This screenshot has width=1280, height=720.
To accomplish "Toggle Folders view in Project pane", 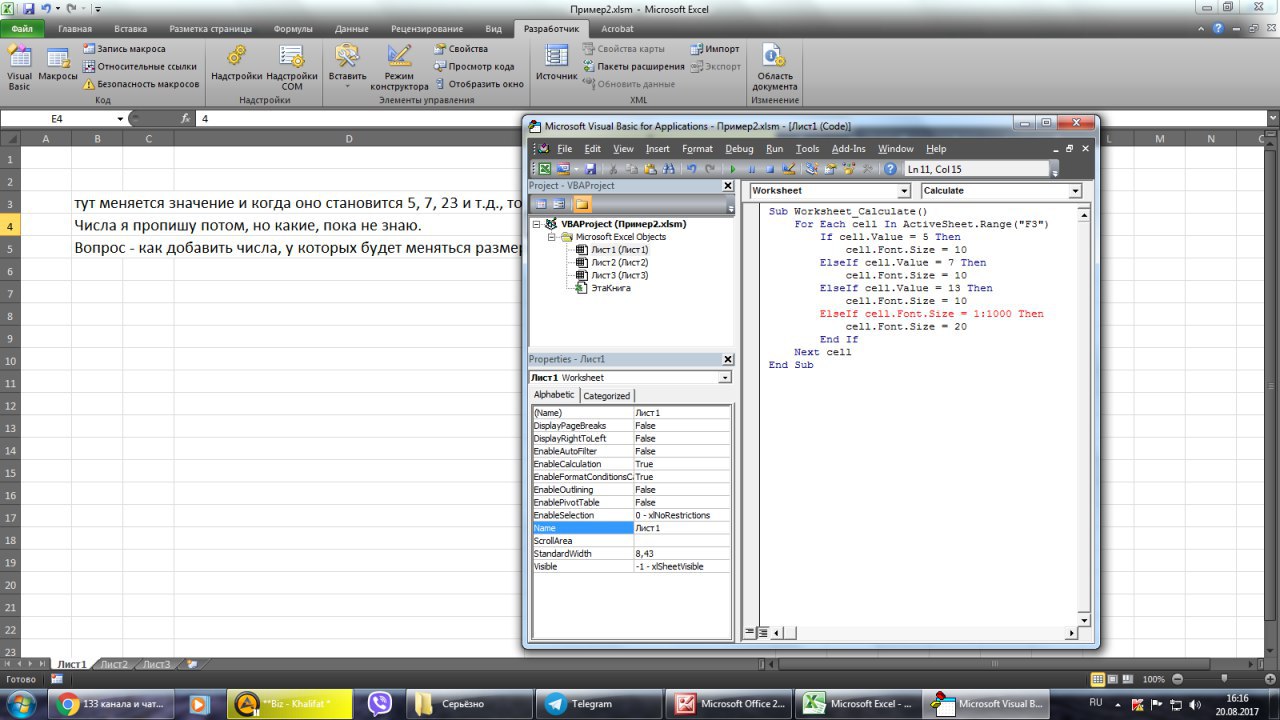I will (582, 204).
